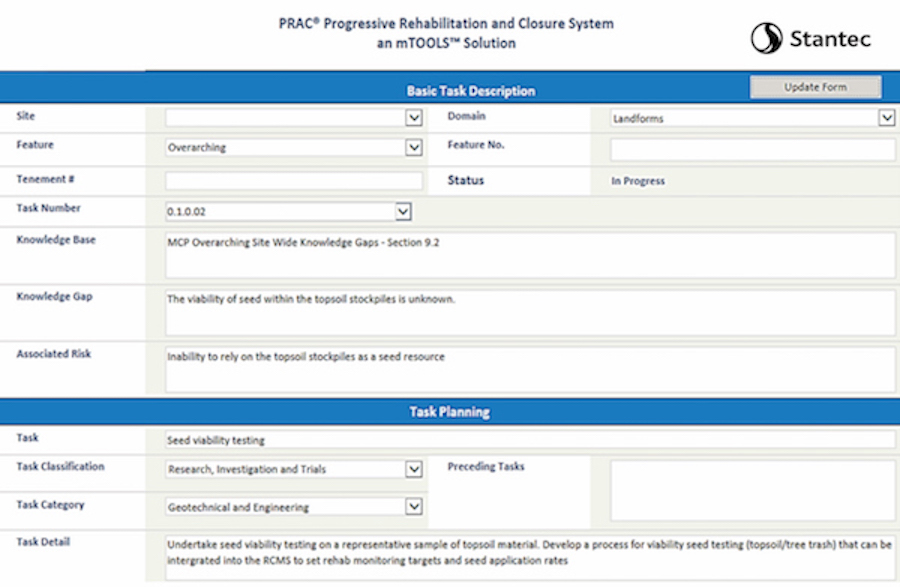The image size is (900, 587).
Task: Click the Stantec logo icon
Action: [767, 39]
